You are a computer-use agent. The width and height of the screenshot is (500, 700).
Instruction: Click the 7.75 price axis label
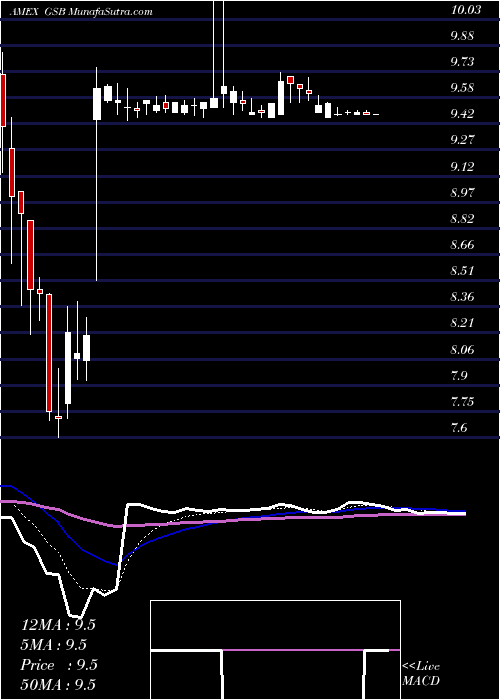point(462,402)
